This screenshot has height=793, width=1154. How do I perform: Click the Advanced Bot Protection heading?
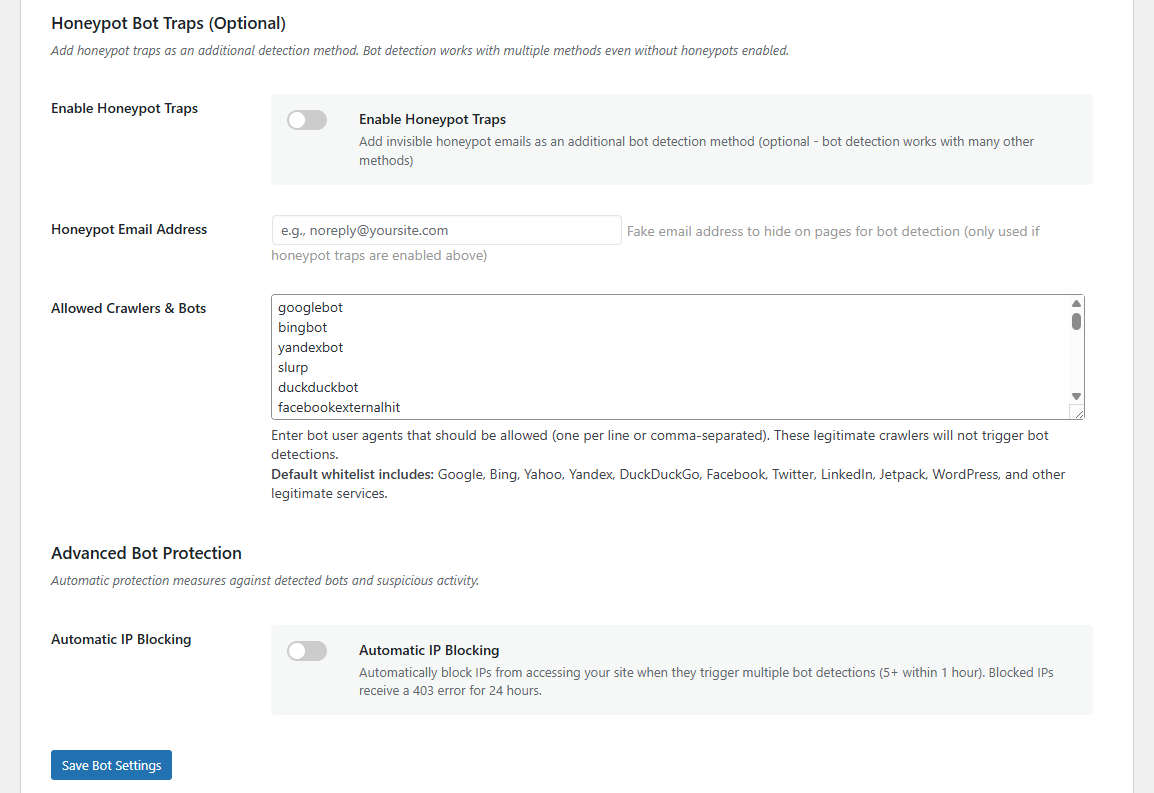[146, 553]
